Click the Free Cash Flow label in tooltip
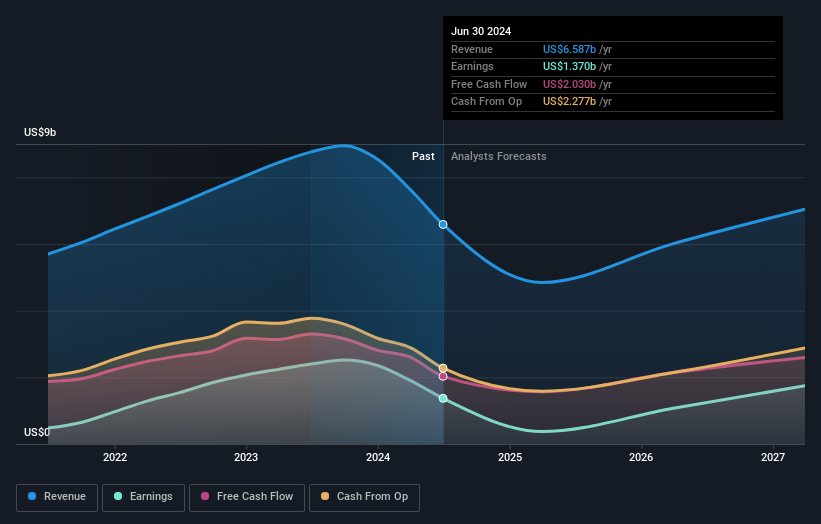The width and height of the screenshot is (821, 524). (x=489, y=84)
